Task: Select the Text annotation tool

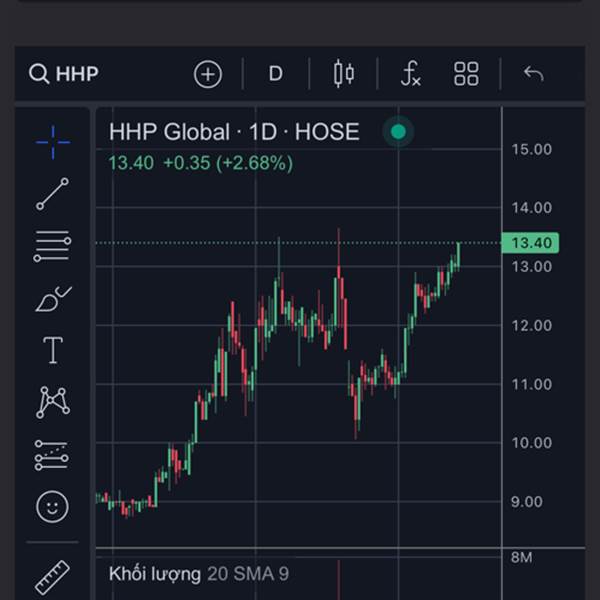Action: [x=52, y=350]
